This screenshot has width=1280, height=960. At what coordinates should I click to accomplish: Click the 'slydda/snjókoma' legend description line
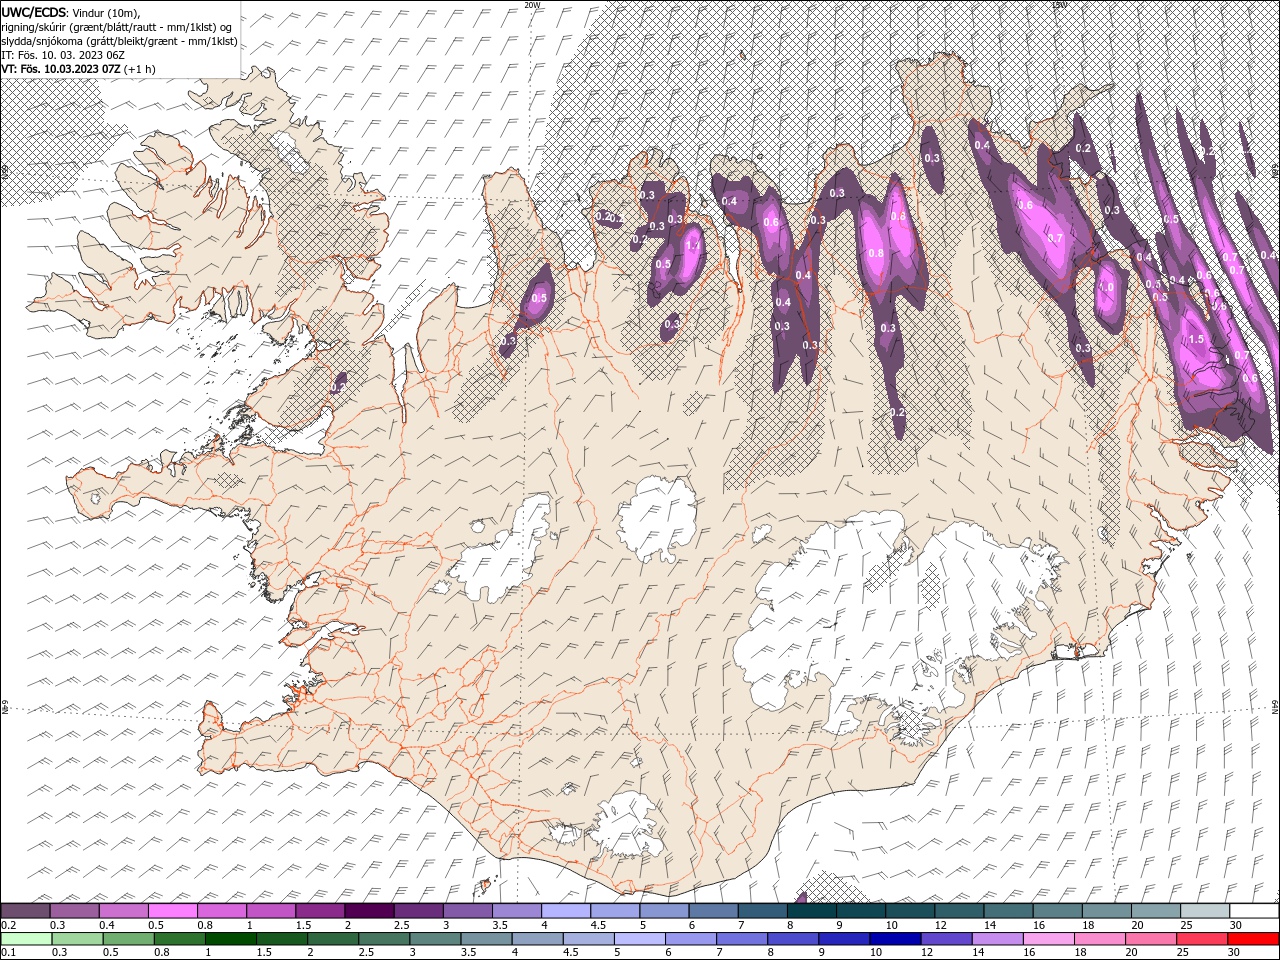[x=120, y=41]
